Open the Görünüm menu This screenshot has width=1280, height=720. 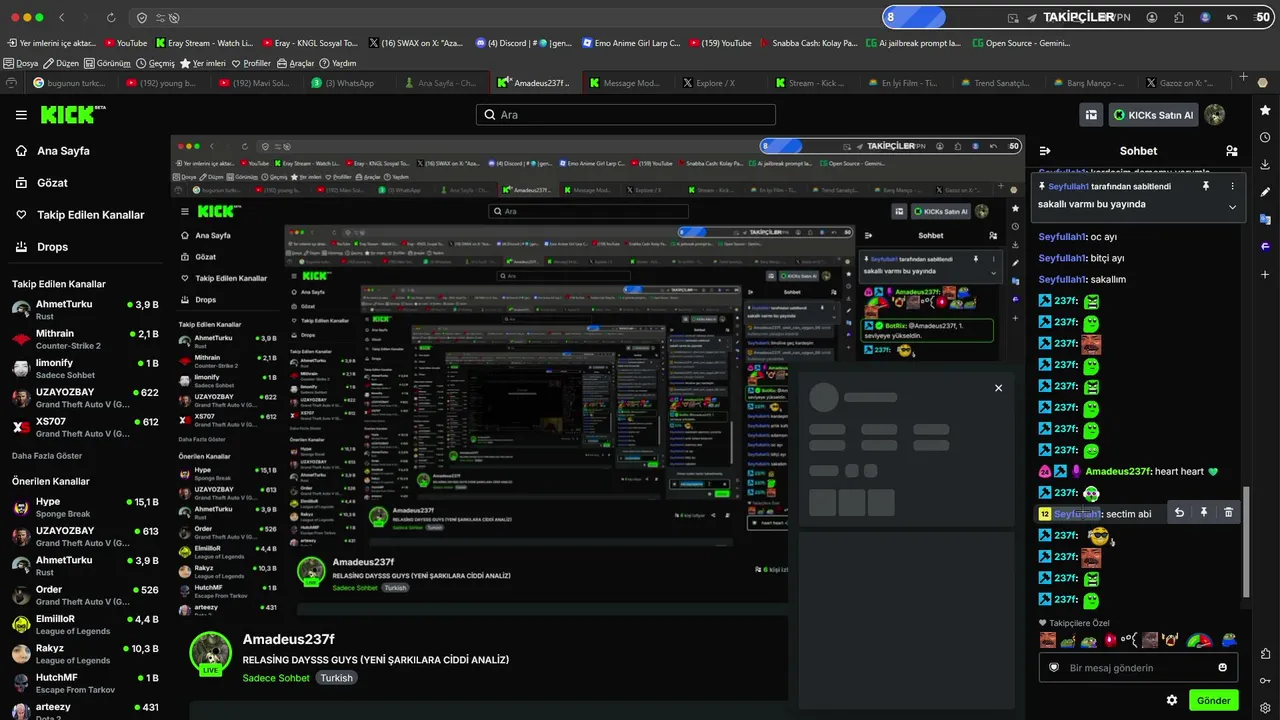(108, 63)
